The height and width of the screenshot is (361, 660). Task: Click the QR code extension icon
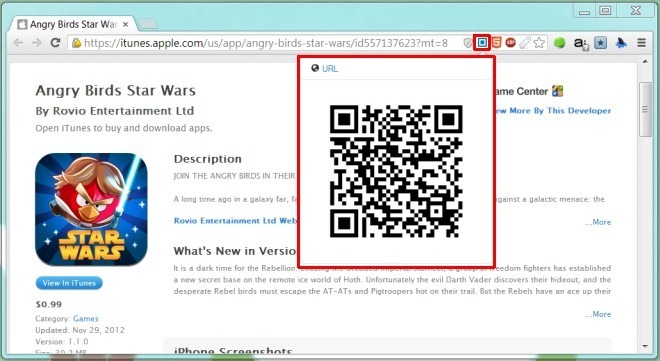(x=482, y=42)
